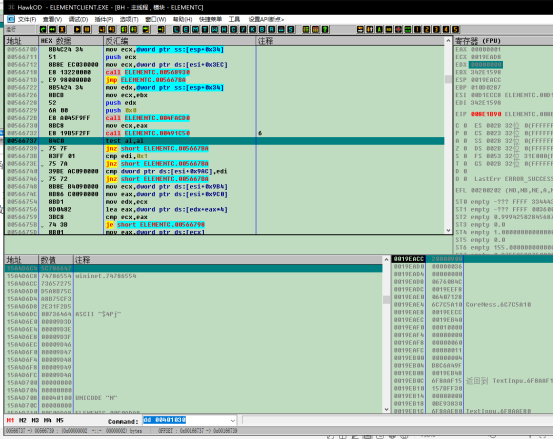Select the 'je short ELEMENTC.00566798' row
553x439 pixels.
pyautogui.click(x=224, y=225)
